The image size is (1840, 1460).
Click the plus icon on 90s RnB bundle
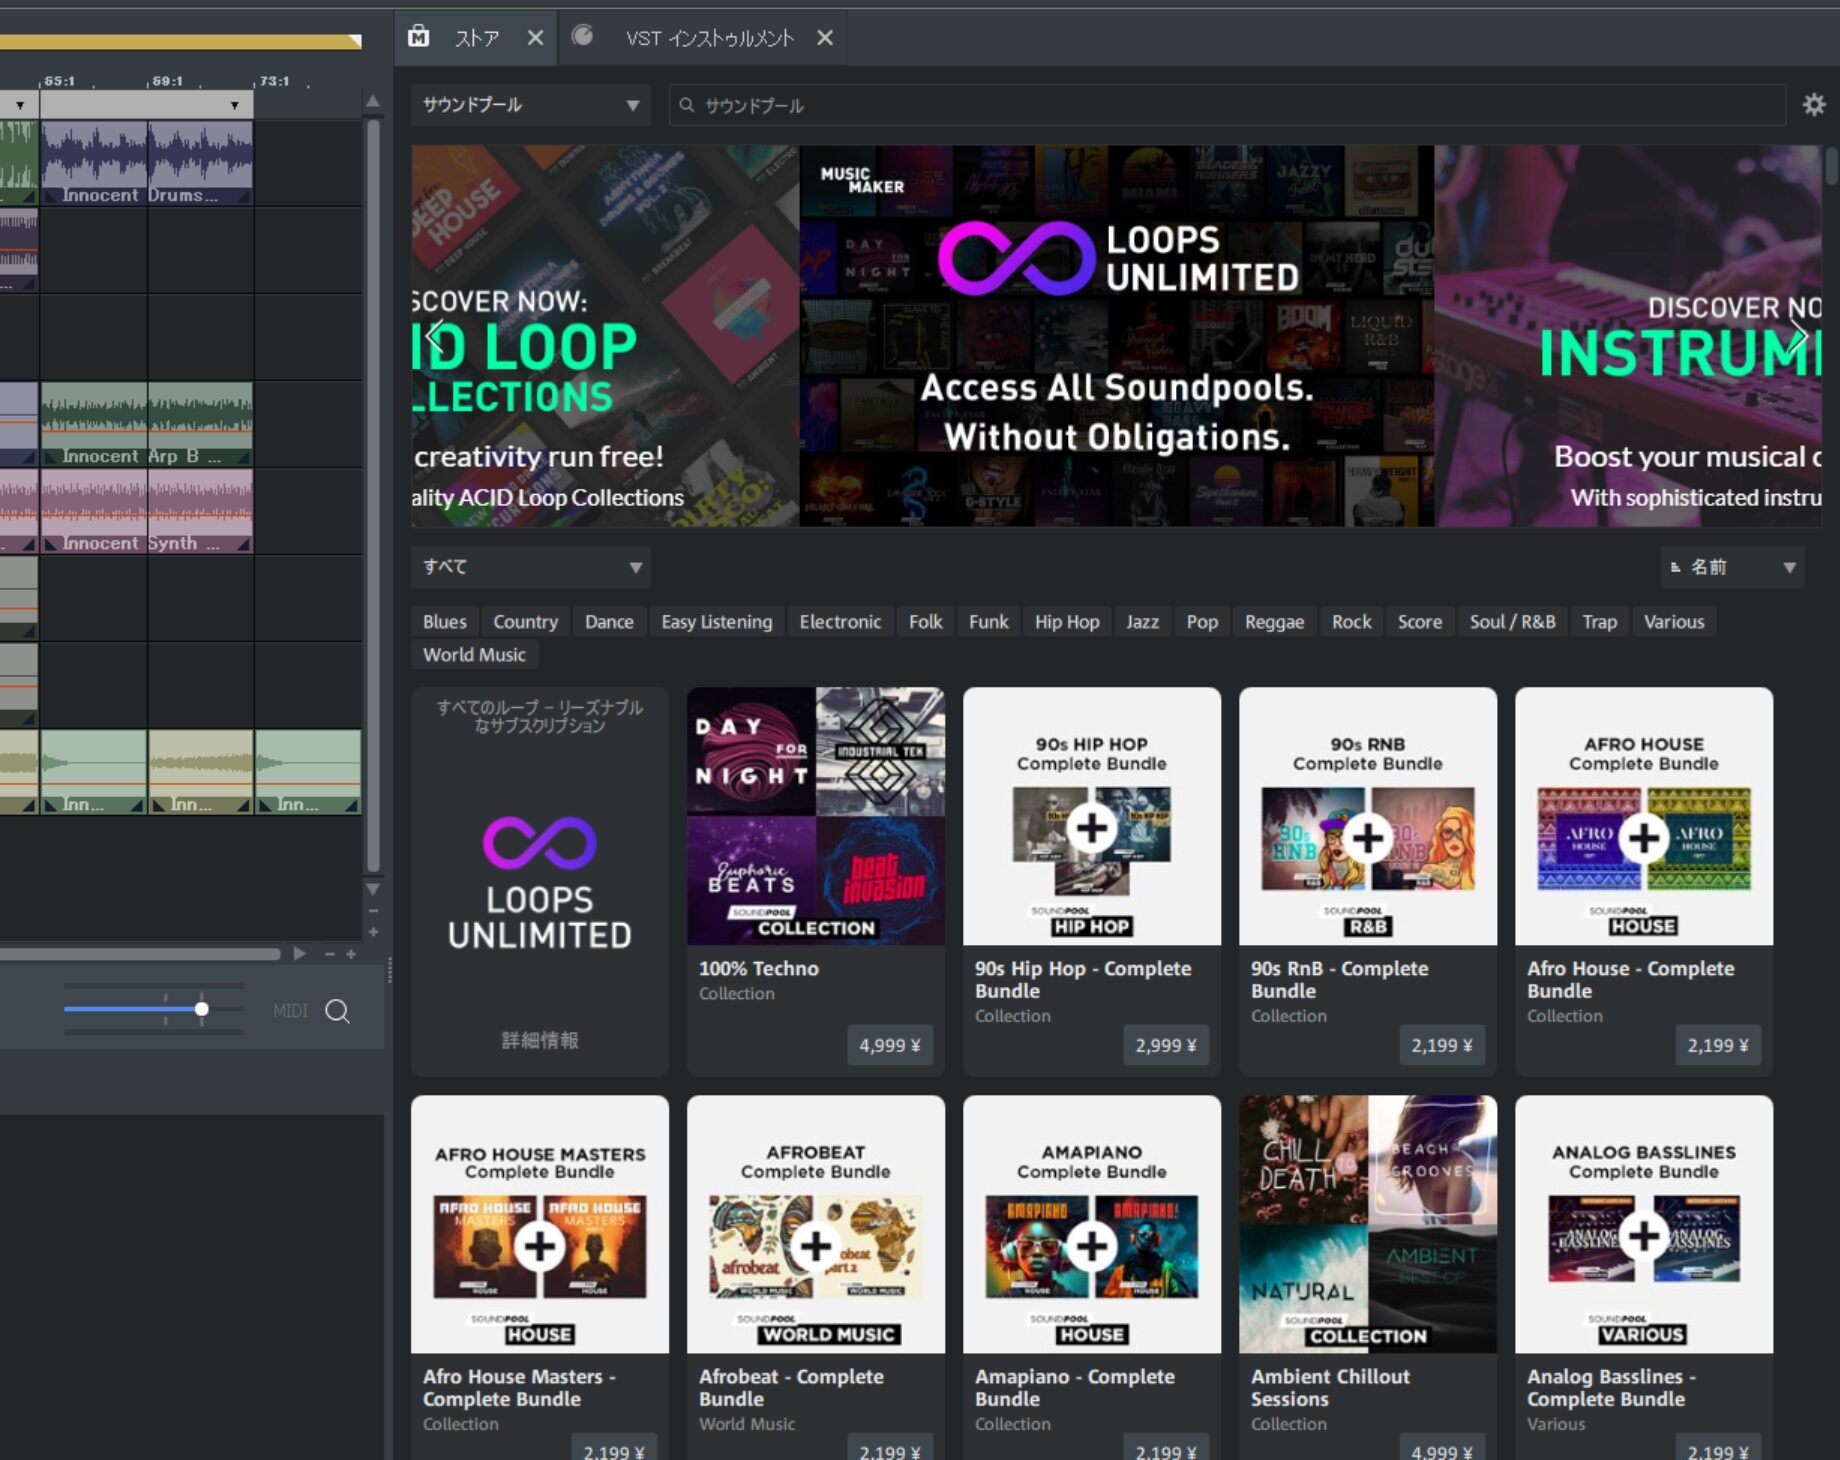[x=1368, y=837]
